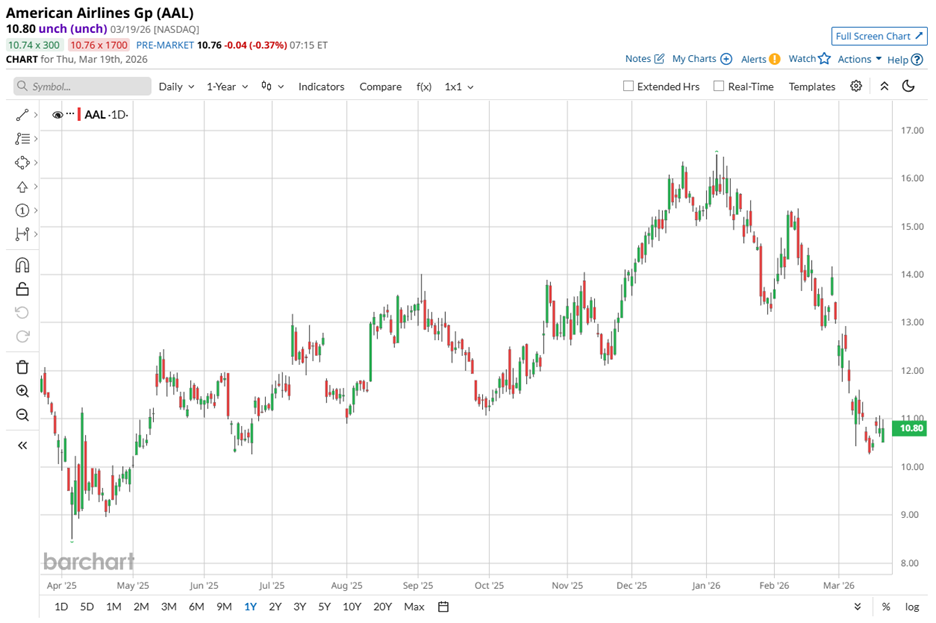The image size is (936, 623).
Task: Switch to dark mode with the moon icon
Action: coord(909,86)
